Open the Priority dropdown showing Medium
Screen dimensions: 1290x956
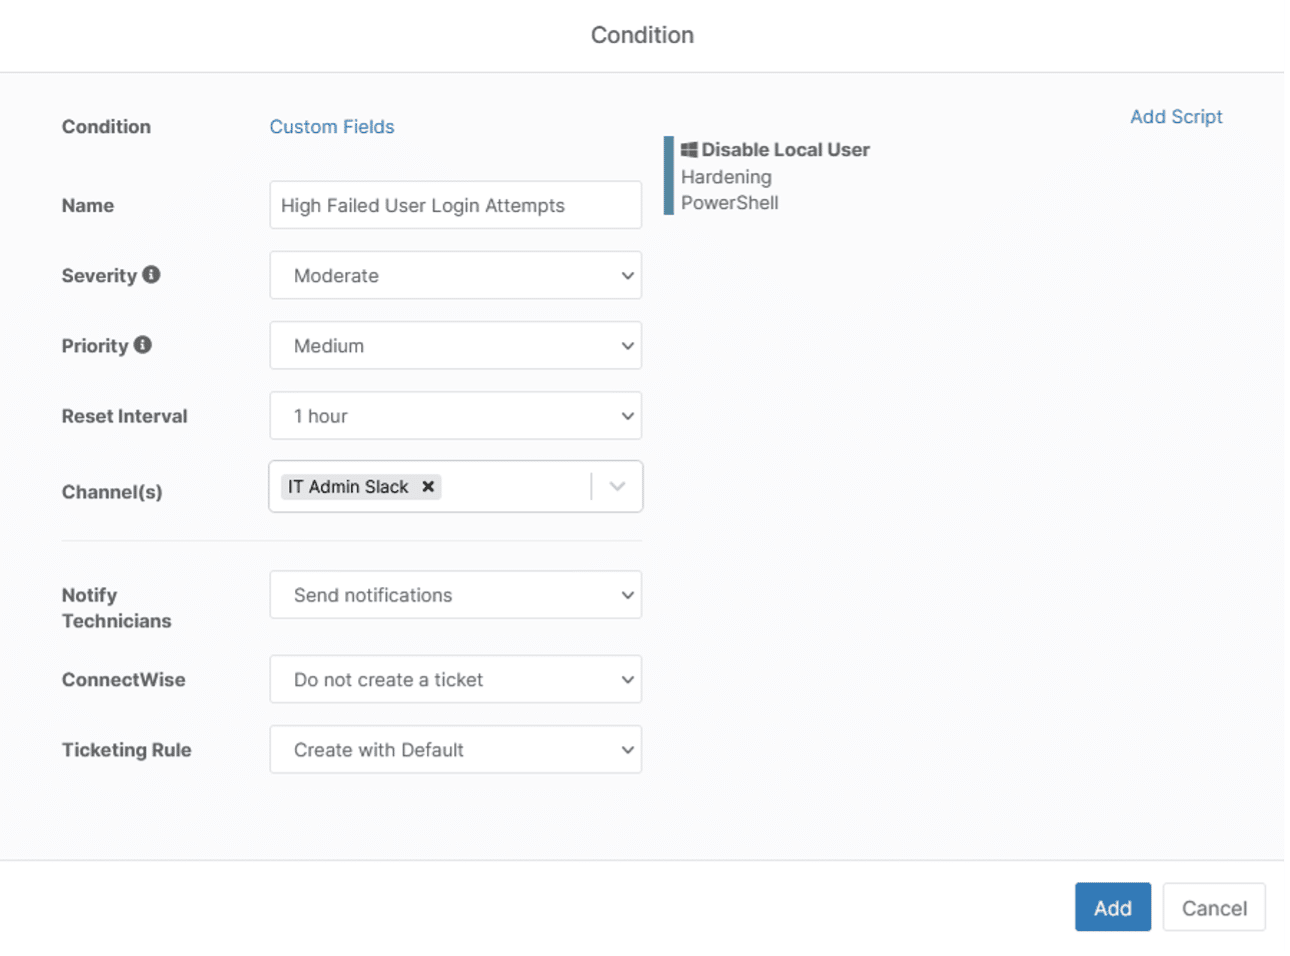click(x=455, y=345)
